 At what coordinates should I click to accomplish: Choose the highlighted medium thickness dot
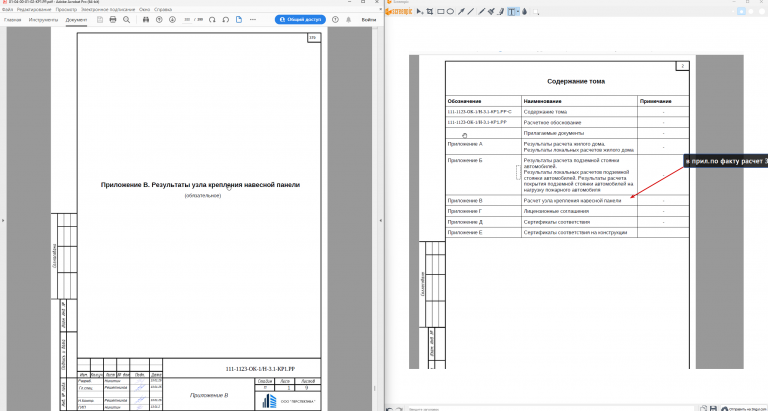point(741,12)
